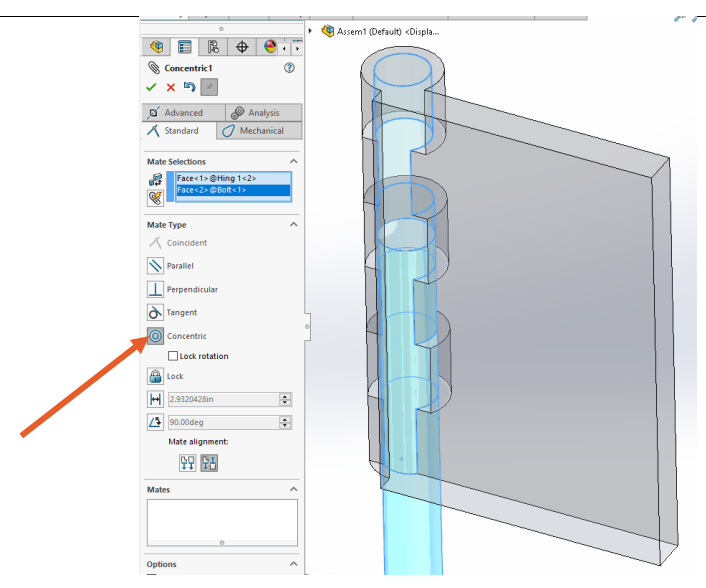
Task: Open the DimXpertManager crosshair tab
Action: tap(242, 46)
